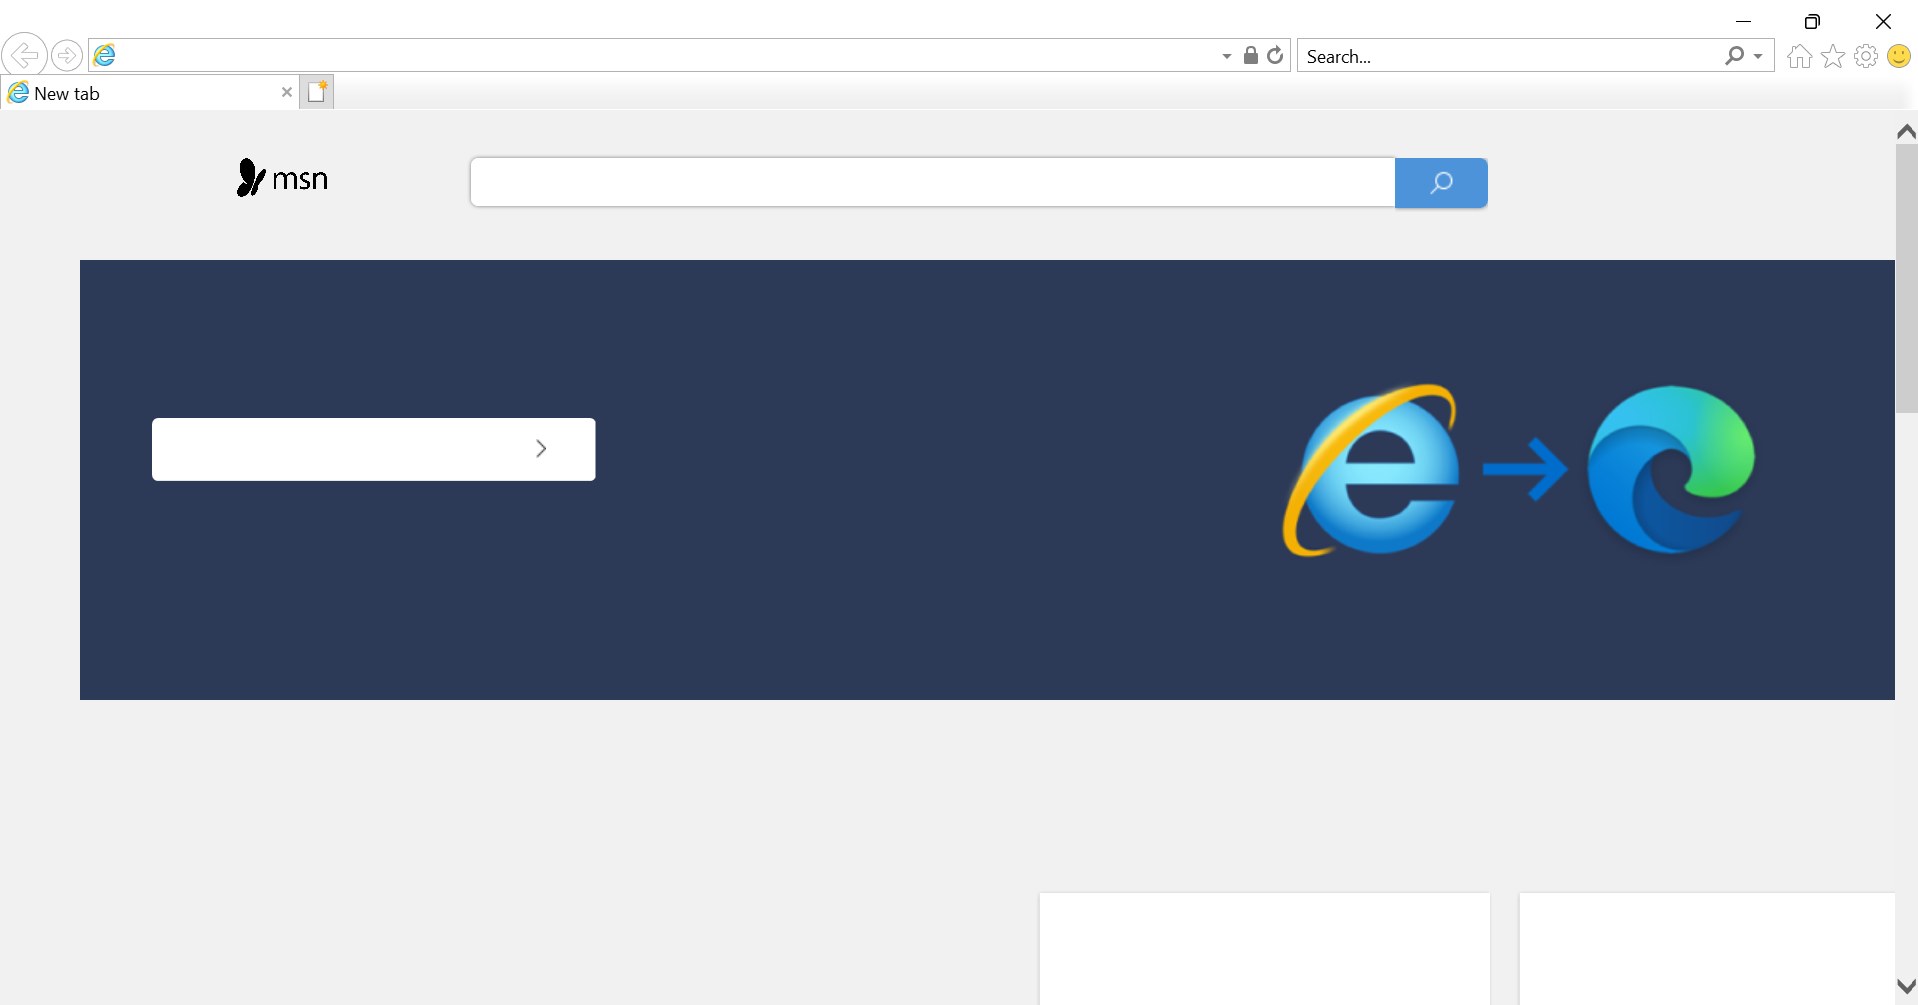Click inside the MSN web search field
This screenshot has width=1918, height=1005.
click(x=932, y=183)
